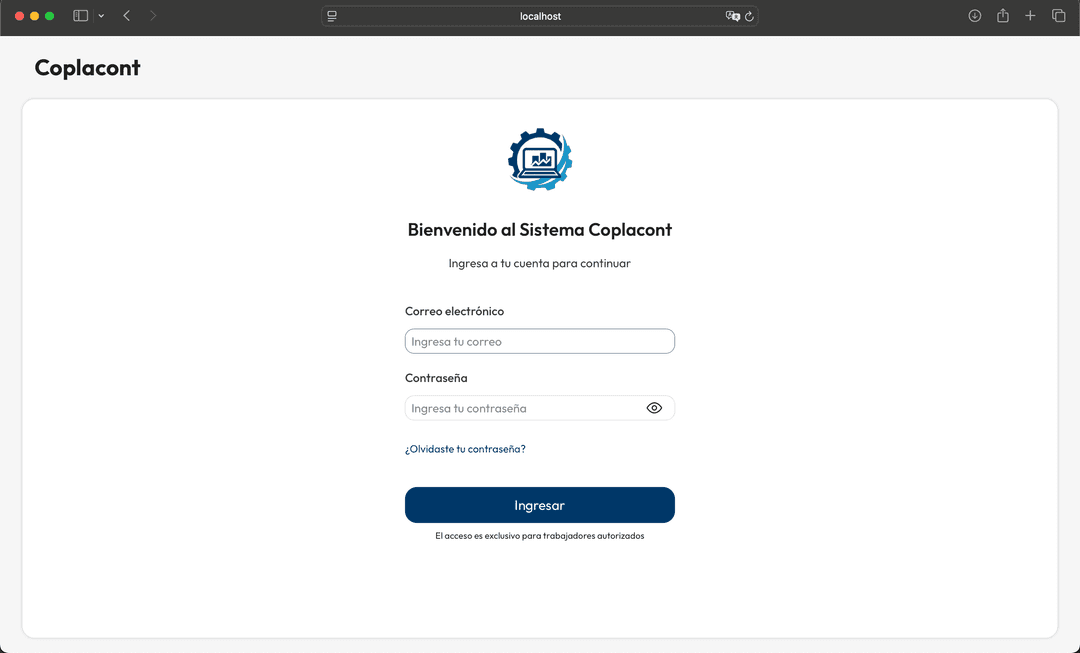The width and height of the screenshot is (1080, 653).
Task: Click the localhost address bar
Action: tap(540, 16)
